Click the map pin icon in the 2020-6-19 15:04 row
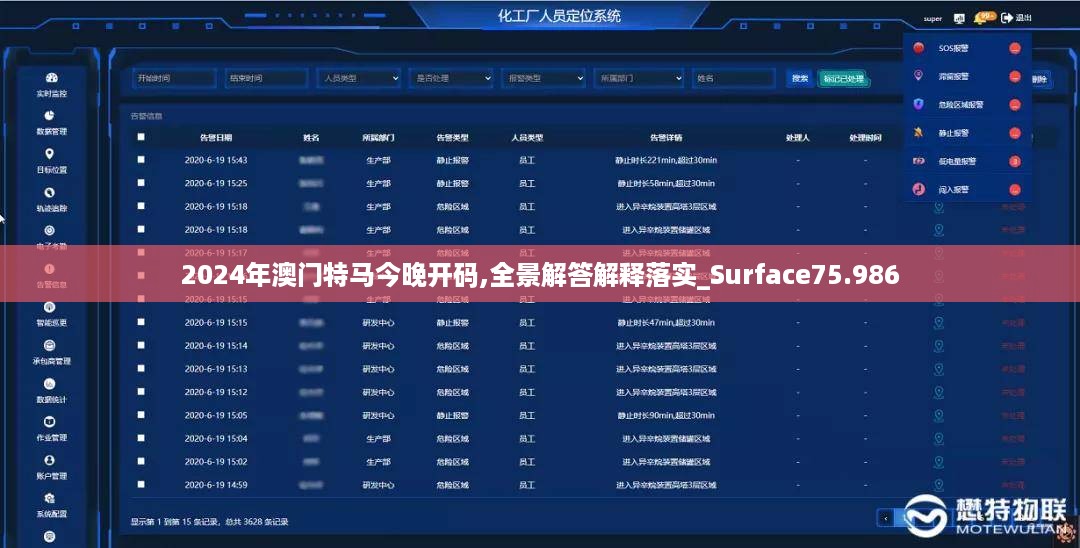This screenshot has width=1080, height=548. tap(938, 439)
